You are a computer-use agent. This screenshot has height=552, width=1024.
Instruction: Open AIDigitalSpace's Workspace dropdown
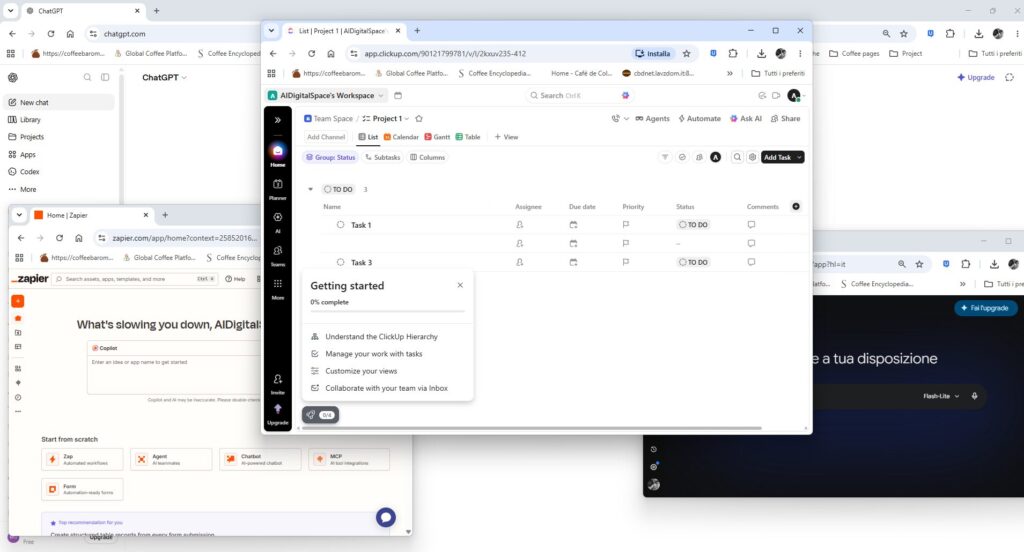326,95
